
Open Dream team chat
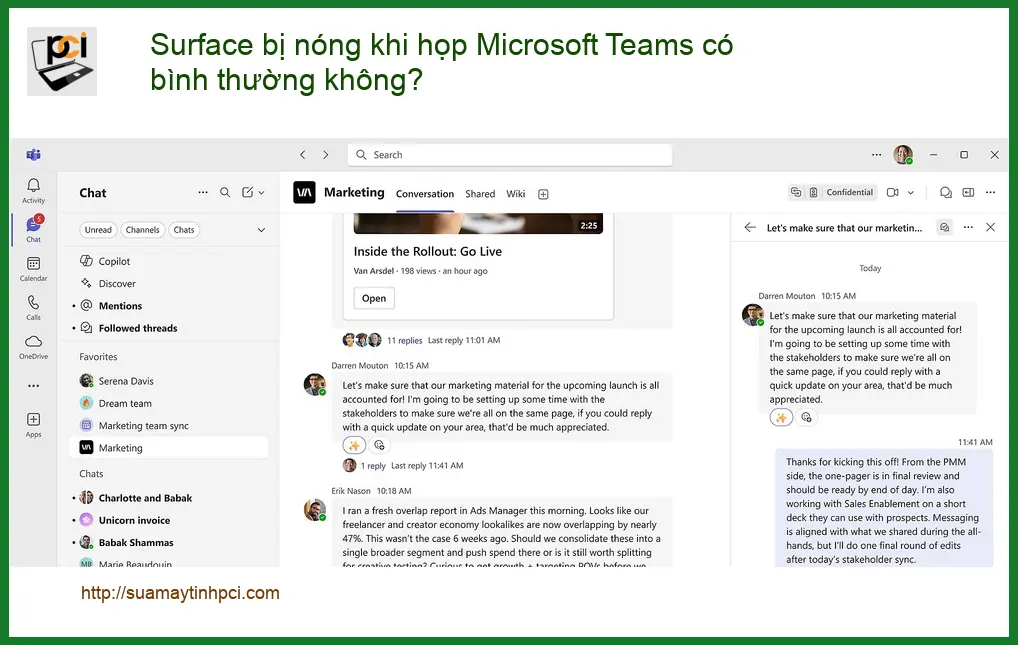(169, 403)
